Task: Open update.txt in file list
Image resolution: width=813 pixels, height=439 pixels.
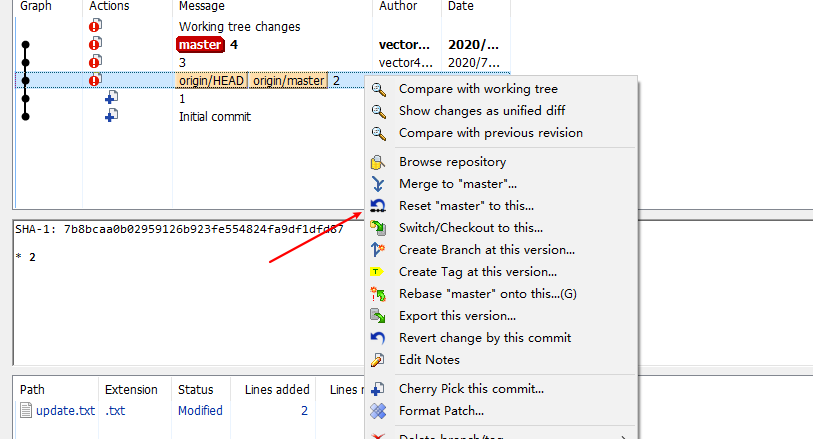Action: coord(65,410)
